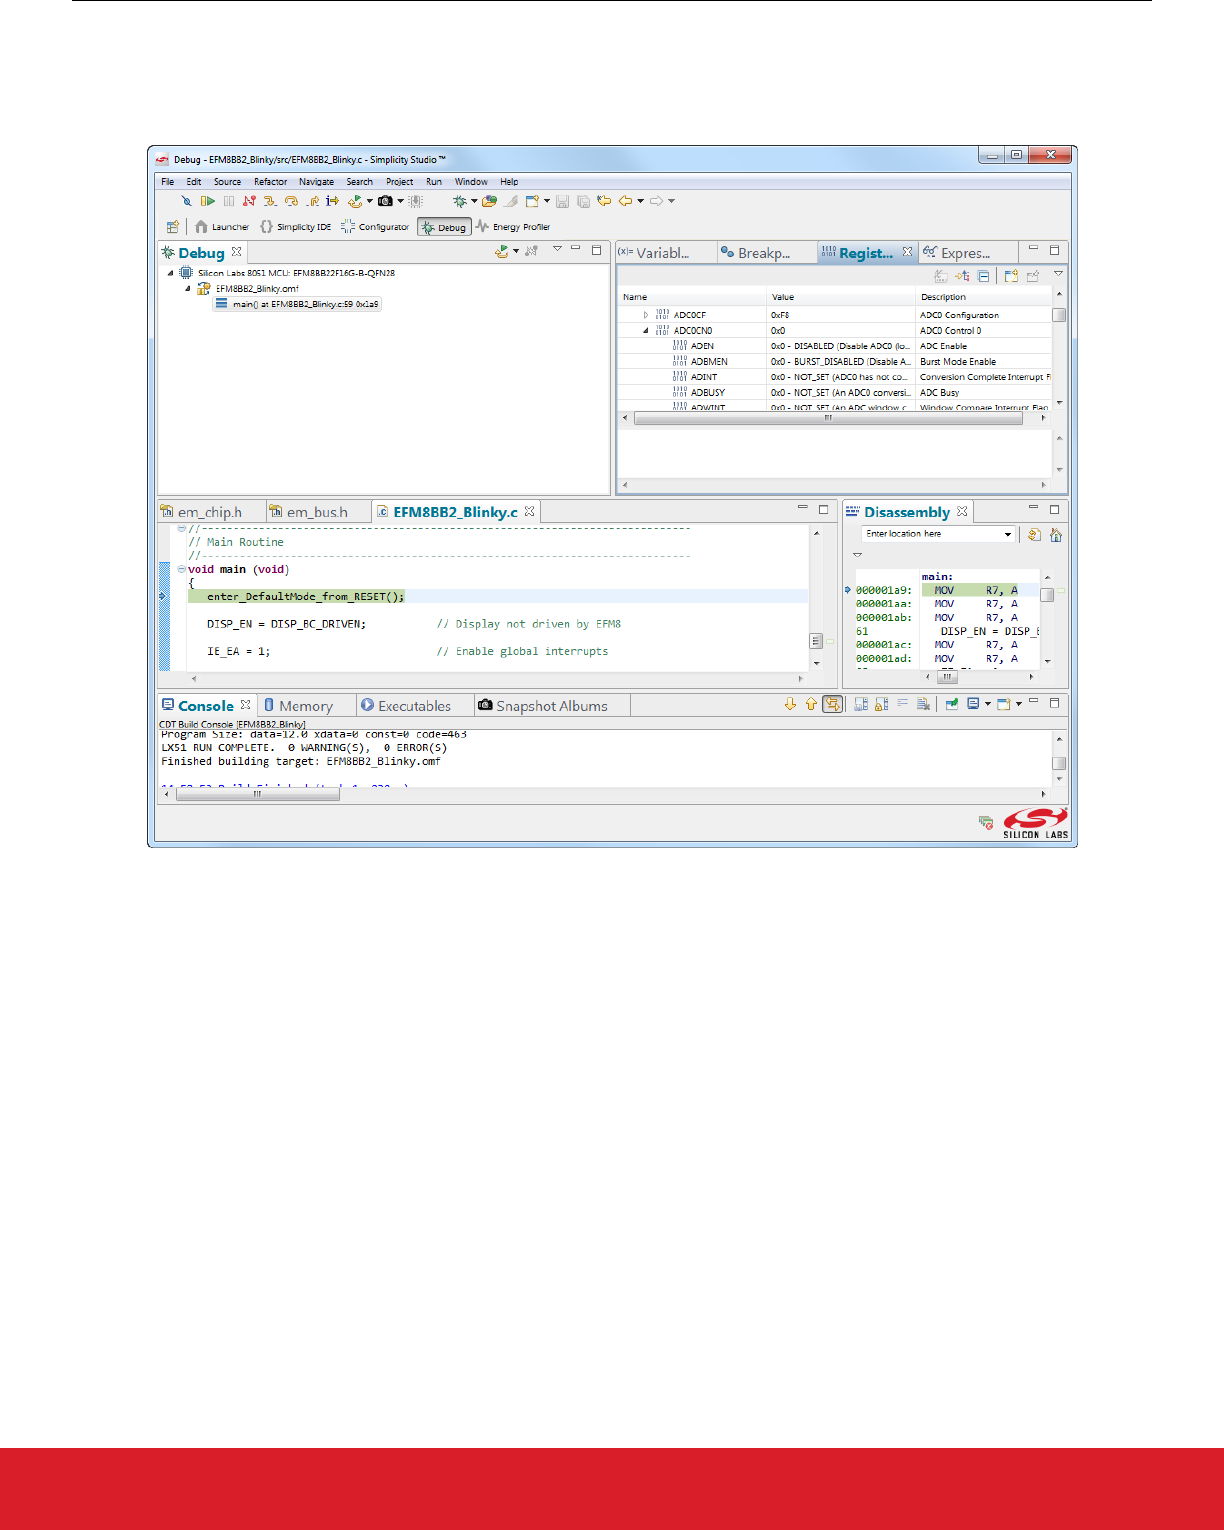Collapse Silicon Labs 8051 MCU tree node
The image size is (1224, 1530).
pos(170,273)
